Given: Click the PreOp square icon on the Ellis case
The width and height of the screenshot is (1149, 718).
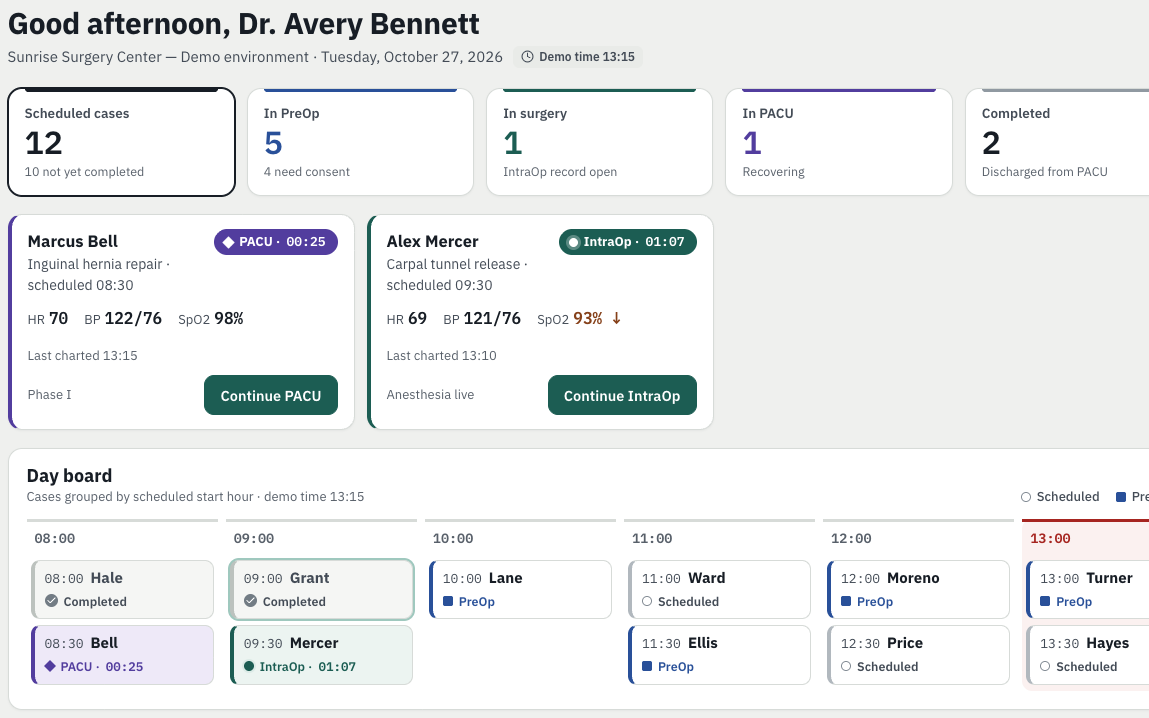Looking at the screenshot, I should click(647, 666).
